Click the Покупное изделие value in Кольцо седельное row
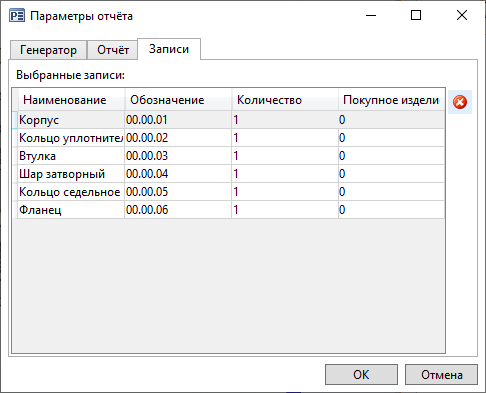This screenshot has width=486, height=393. tap(392, 192)
